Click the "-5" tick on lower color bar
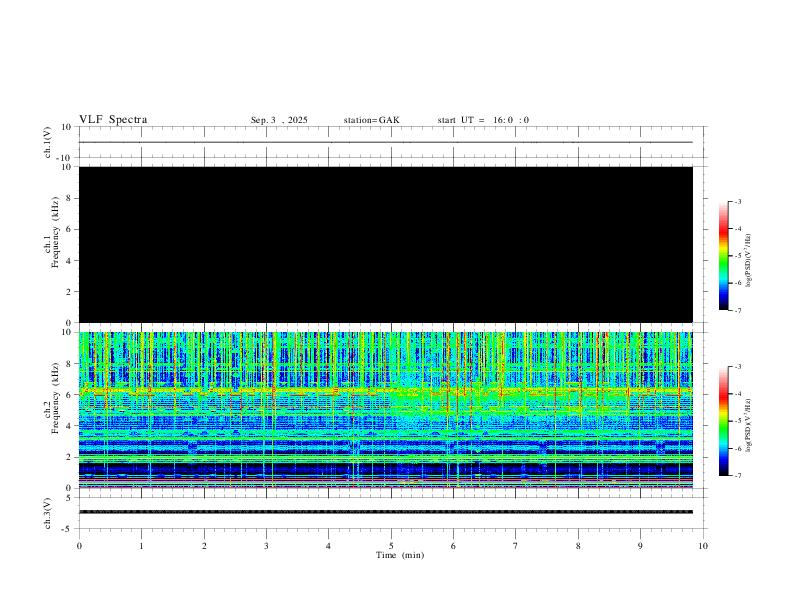 pos(738,421)
